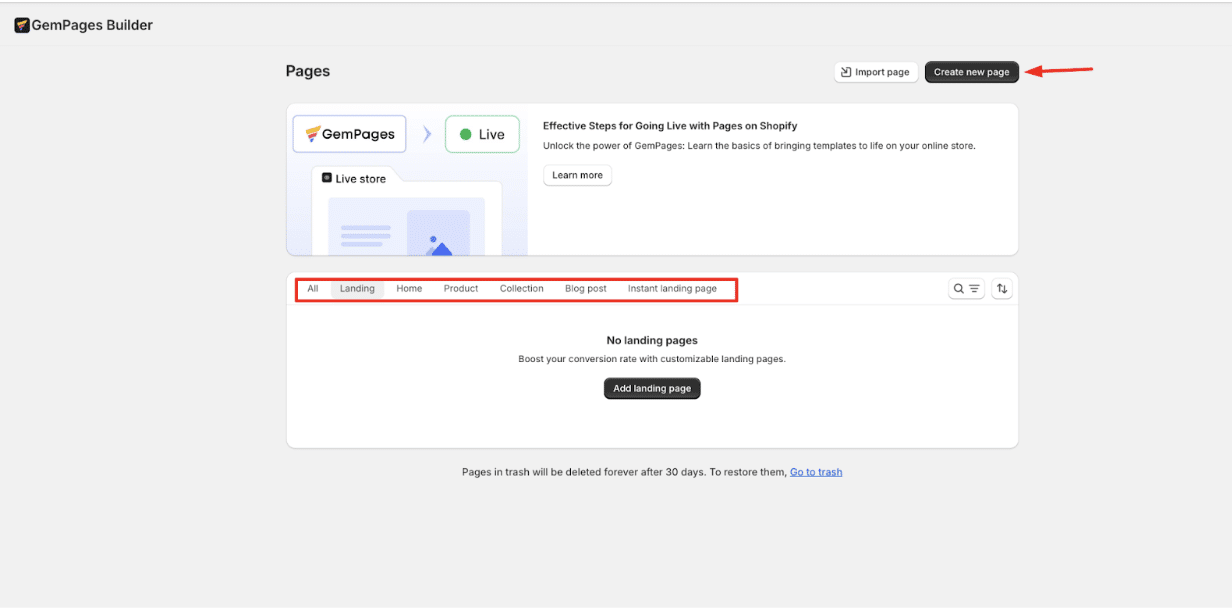
Task: Show the Collection pages tab
Action: [522, 289]
